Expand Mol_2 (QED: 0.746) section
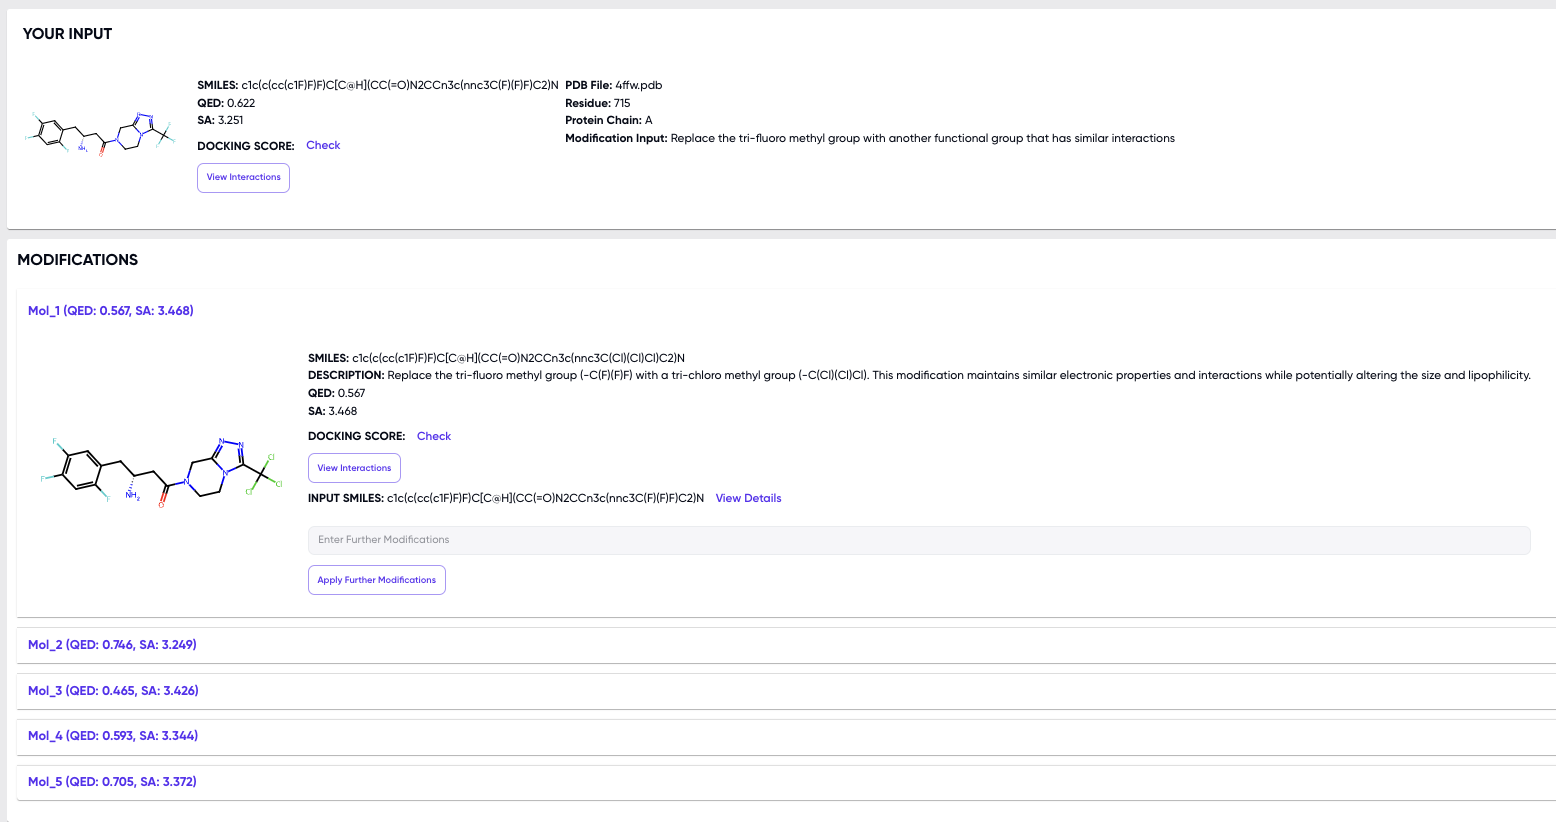Viewport: 1556px width, 822px height. point(112,645)
